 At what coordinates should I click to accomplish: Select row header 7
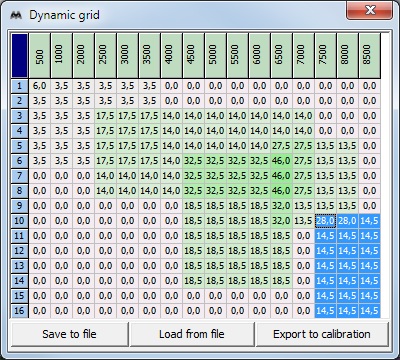20,176
